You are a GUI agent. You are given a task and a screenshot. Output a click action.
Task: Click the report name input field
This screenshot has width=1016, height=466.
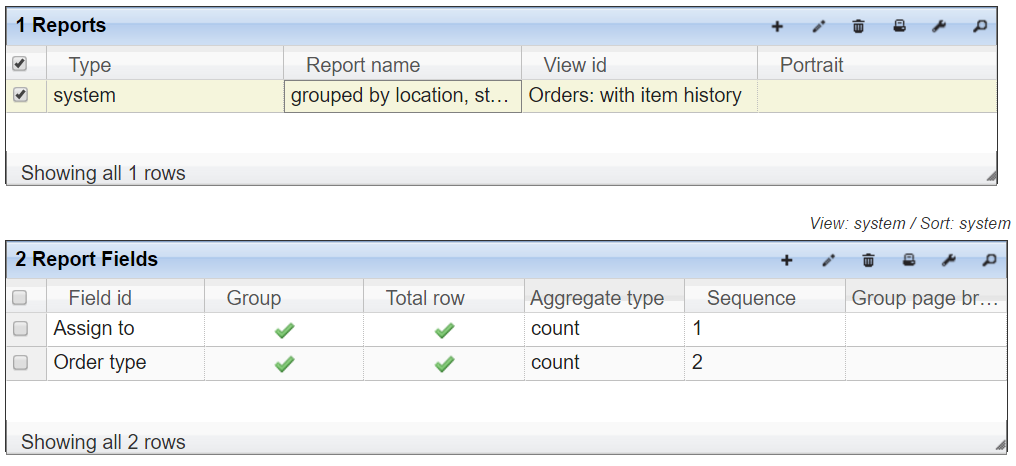point(402,96)
